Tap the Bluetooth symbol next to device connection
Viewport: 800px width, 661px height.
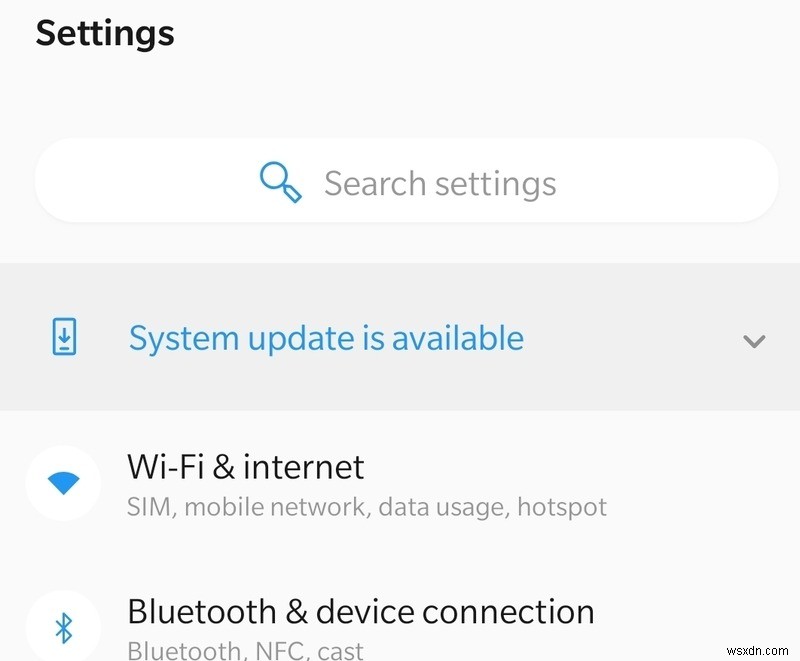(63, 623)
